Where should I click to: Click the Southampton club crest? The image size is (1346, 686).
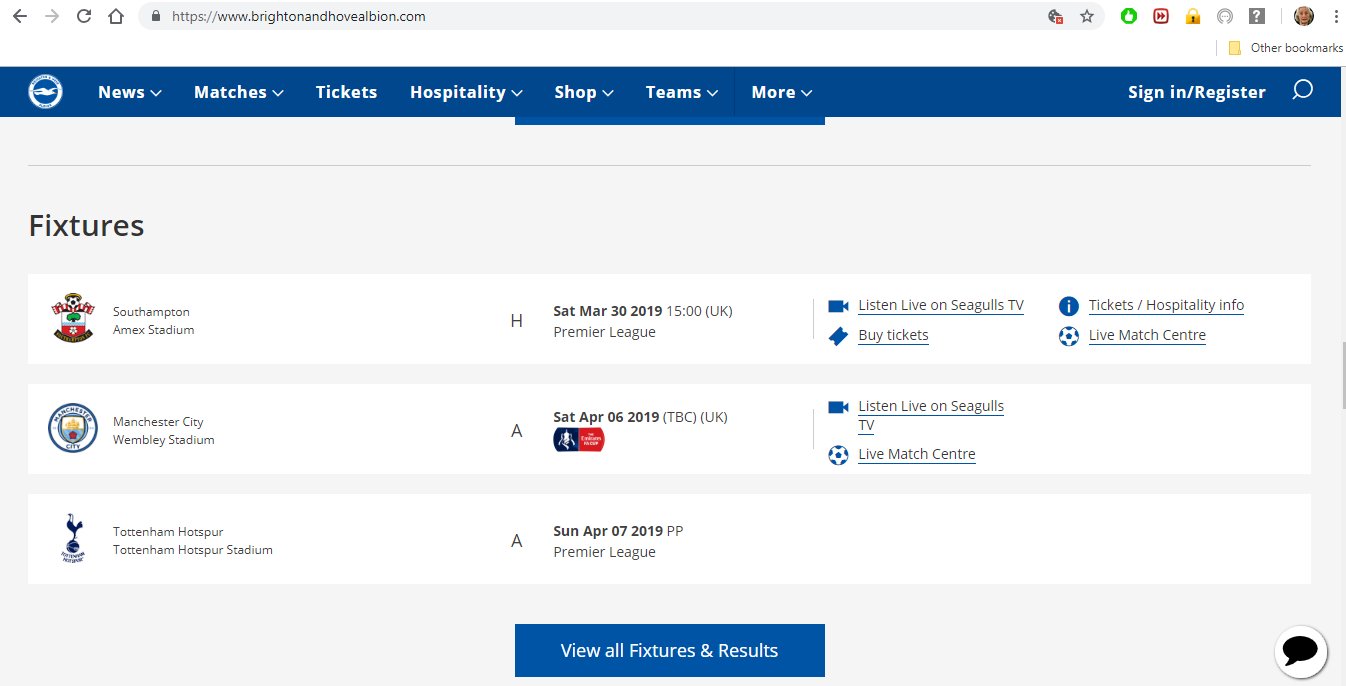(x=72, y=319)
